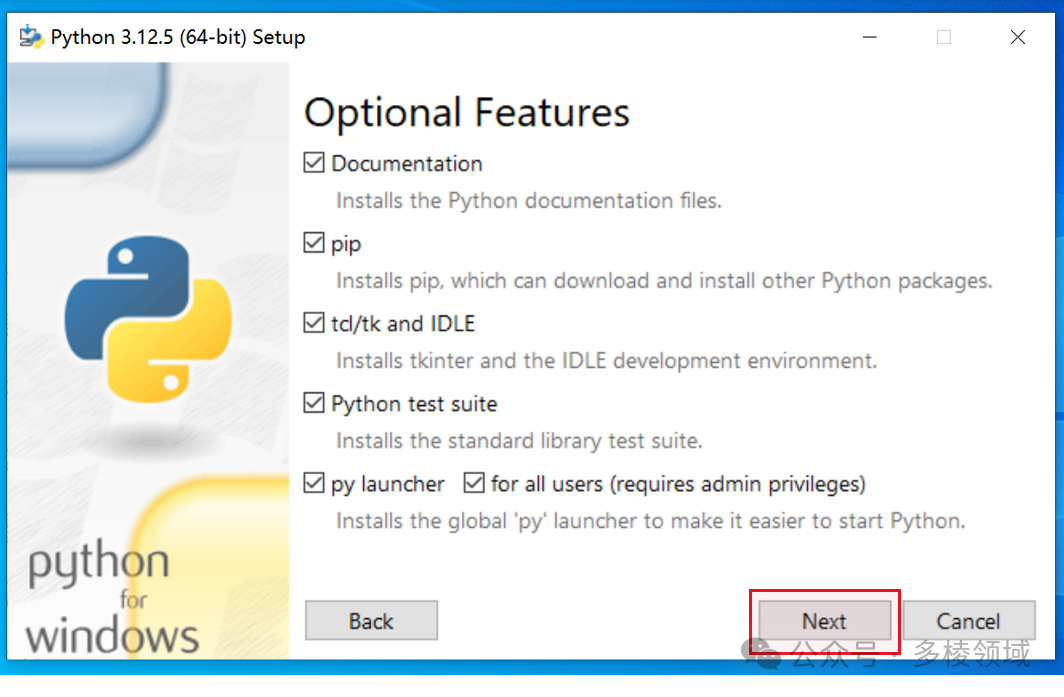Viewport: 1064px width, 697px height.
Task: Close the Python 3.12.5 Setup window
Action: click(1018, 37)
